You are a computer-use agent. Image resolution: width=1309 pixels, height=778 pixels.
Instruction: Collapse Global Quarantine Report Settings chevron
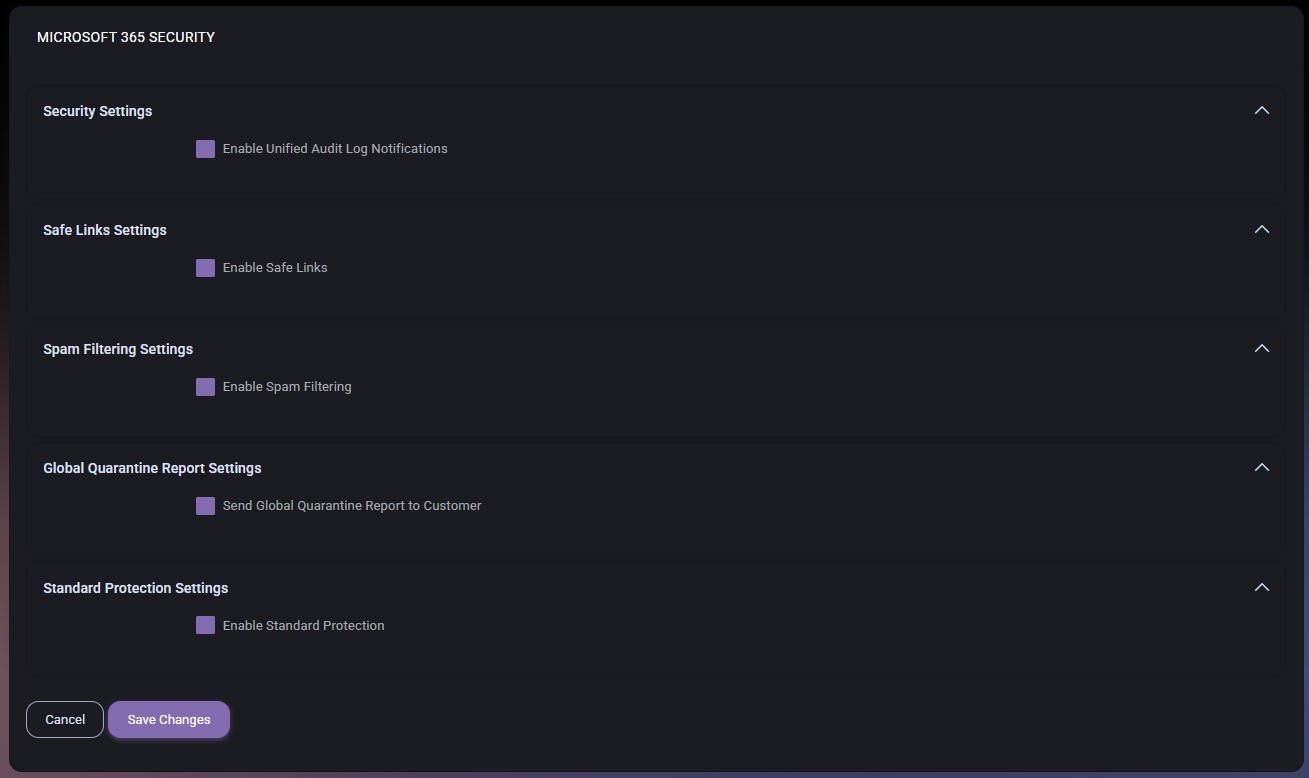[1261, 467]
